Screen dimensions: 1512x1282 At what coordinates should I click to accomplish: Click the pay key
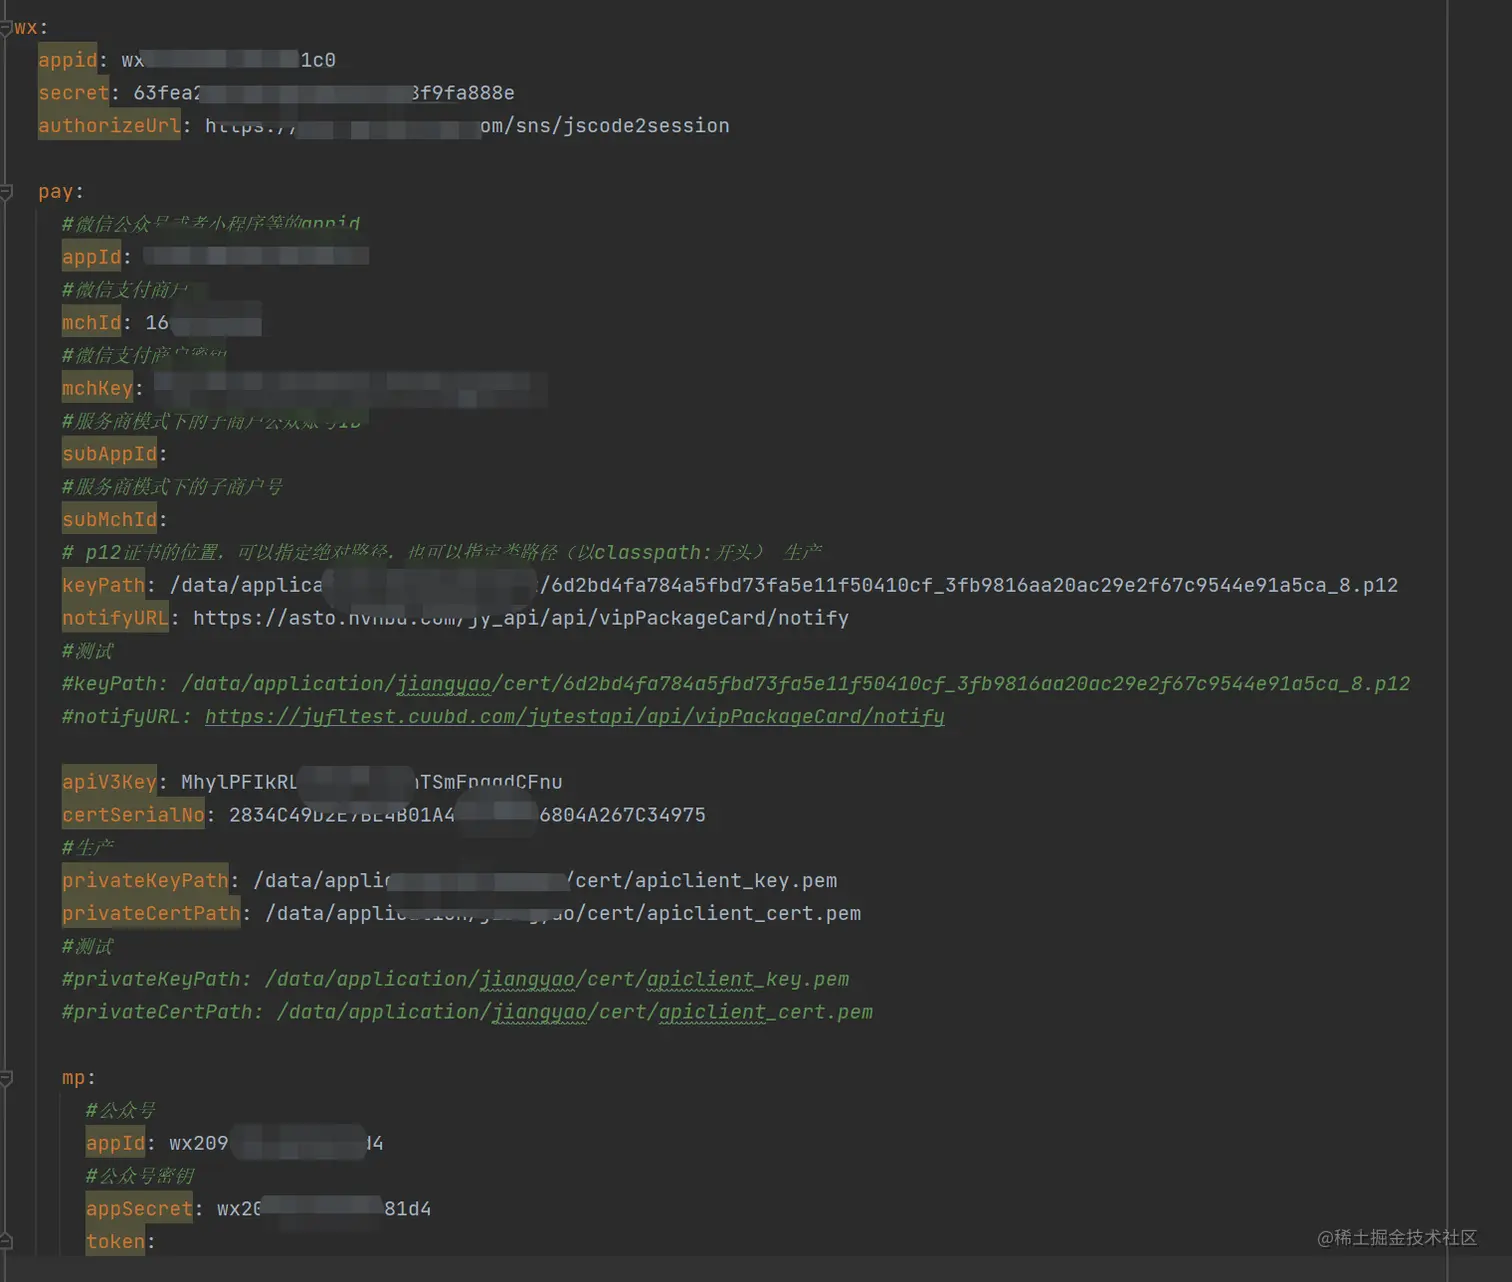[x=56, y=192]
